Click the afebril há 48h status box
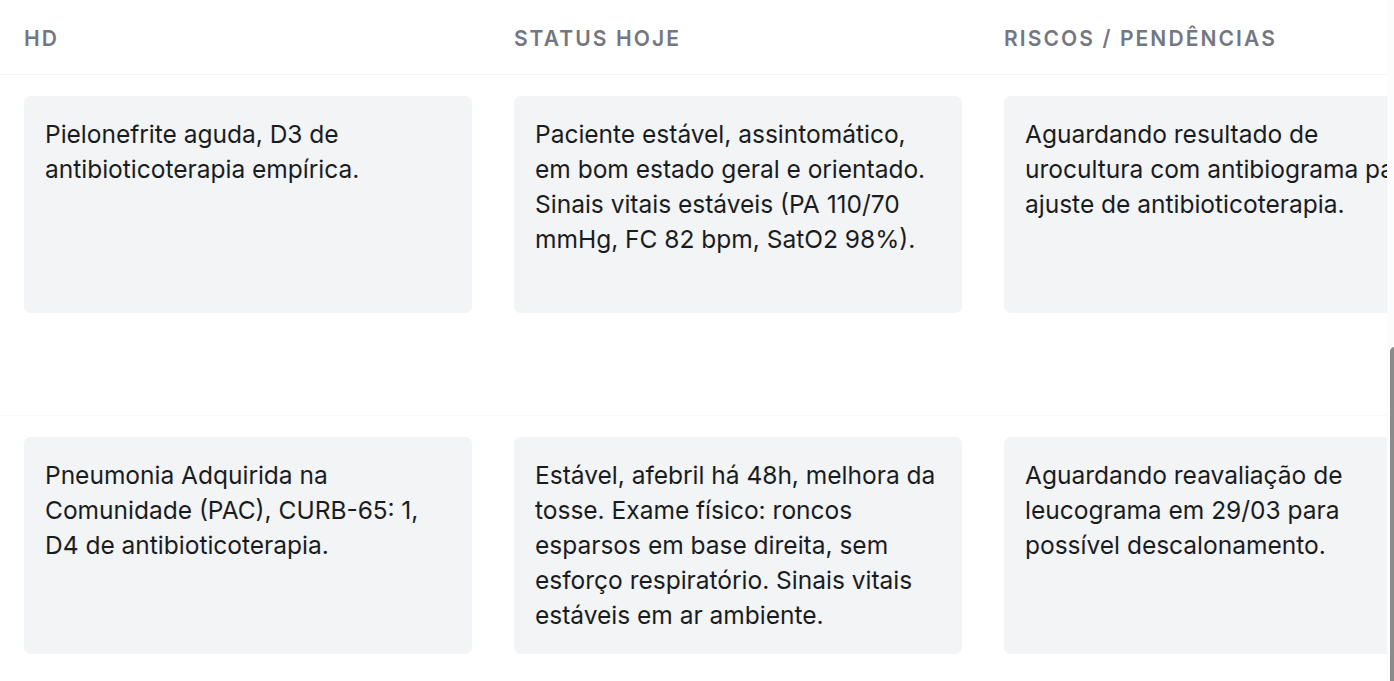 click(x=737, y=545)
